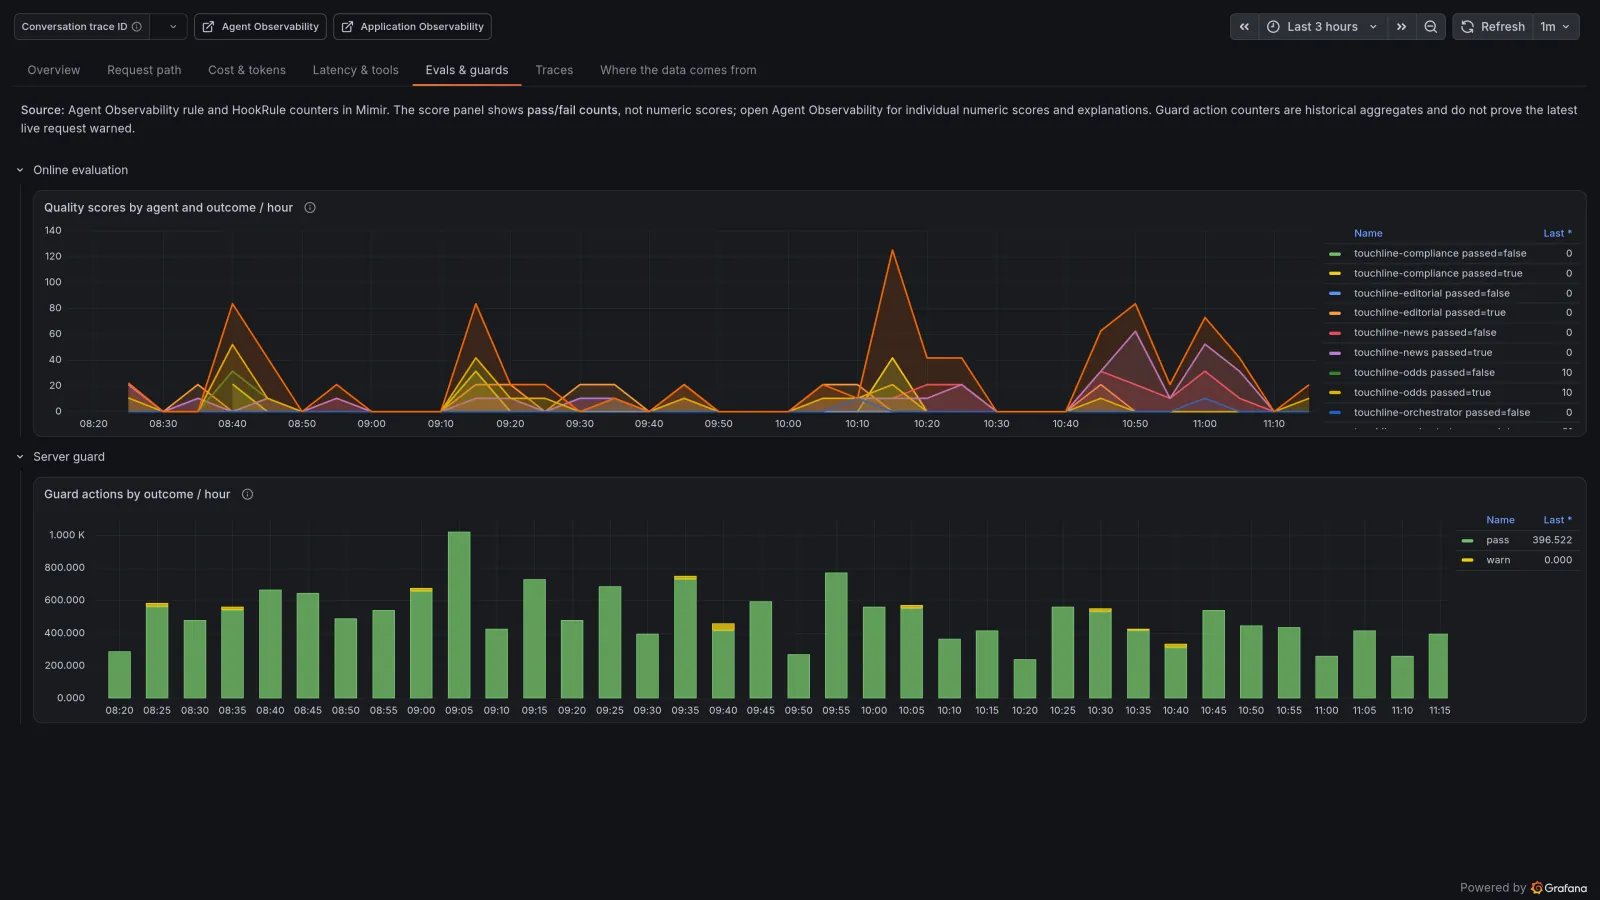The width and height of the screenshot is (1600, 900).
Task: Click the pass series green color swatch
Action: point(1467,541)
